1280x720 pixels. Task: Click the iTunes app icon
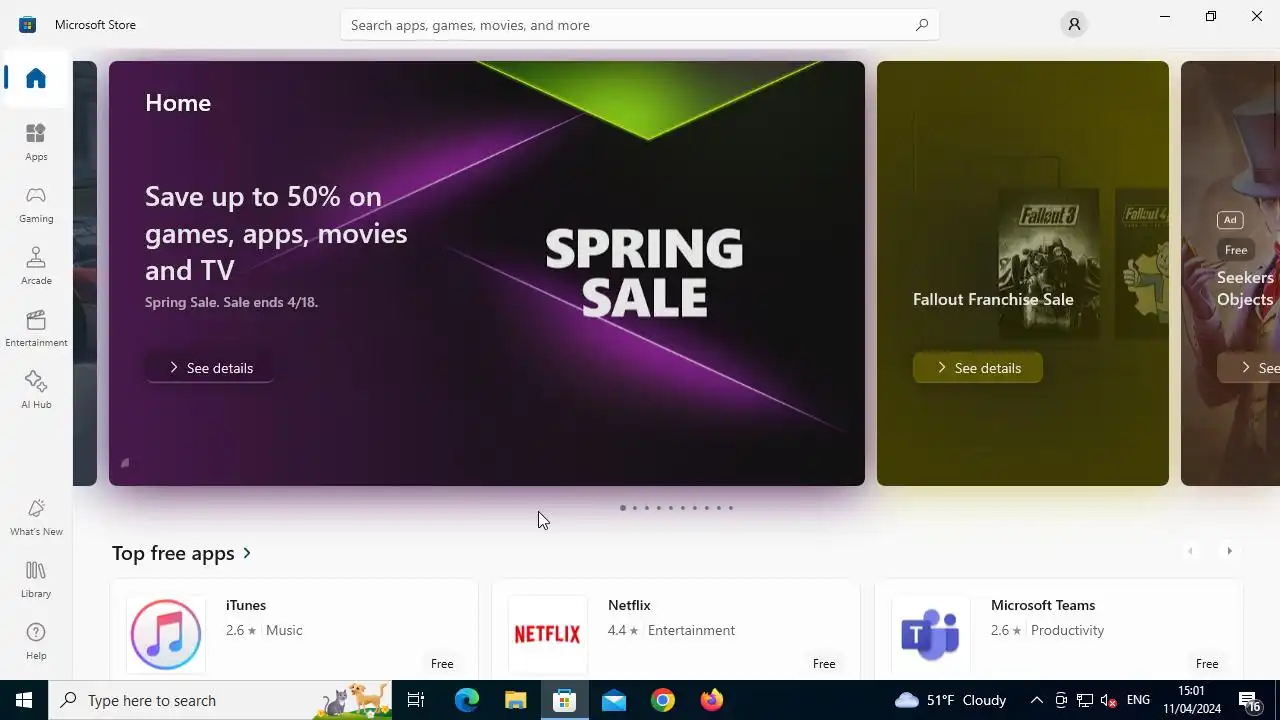[166, 634]
